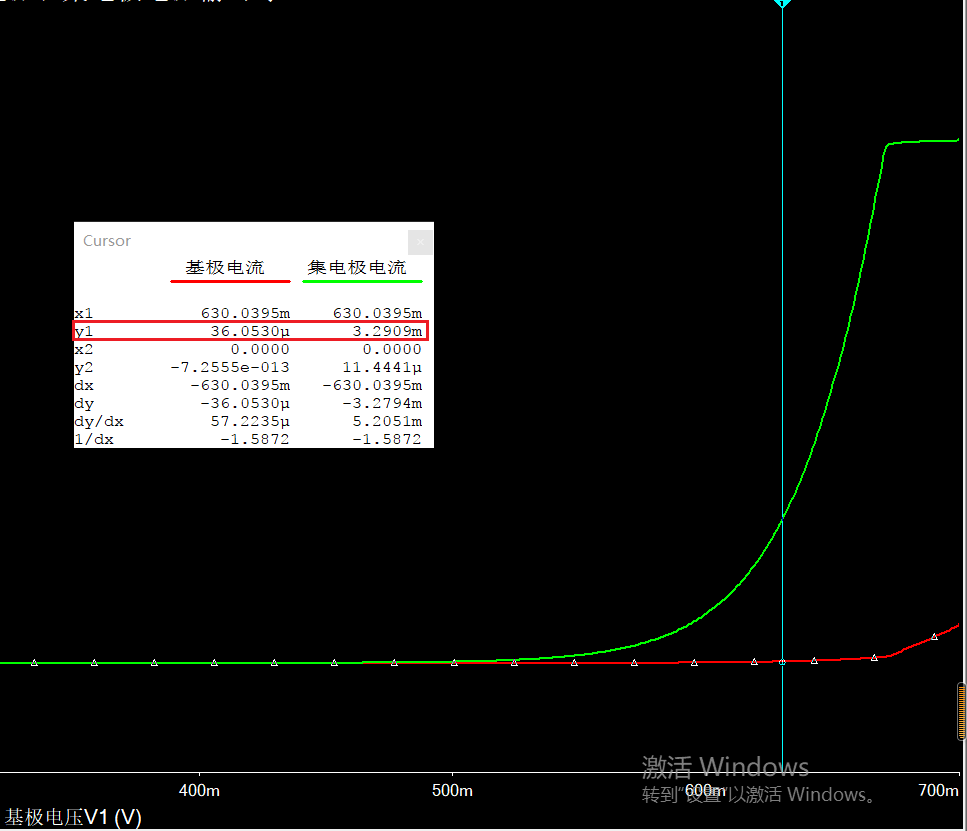967x831 pixels.
Task: Close the Cursor measurement window
Action: point(421,241)
